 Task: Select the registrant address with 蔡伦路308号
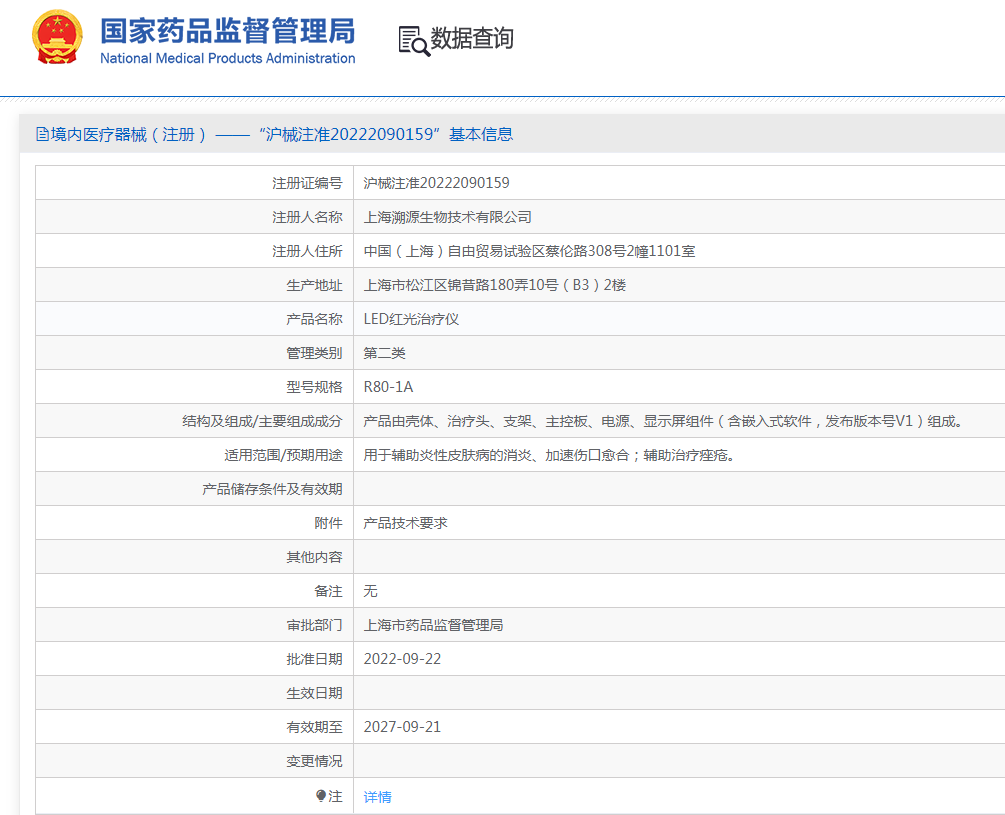click(x=529, y=251)
